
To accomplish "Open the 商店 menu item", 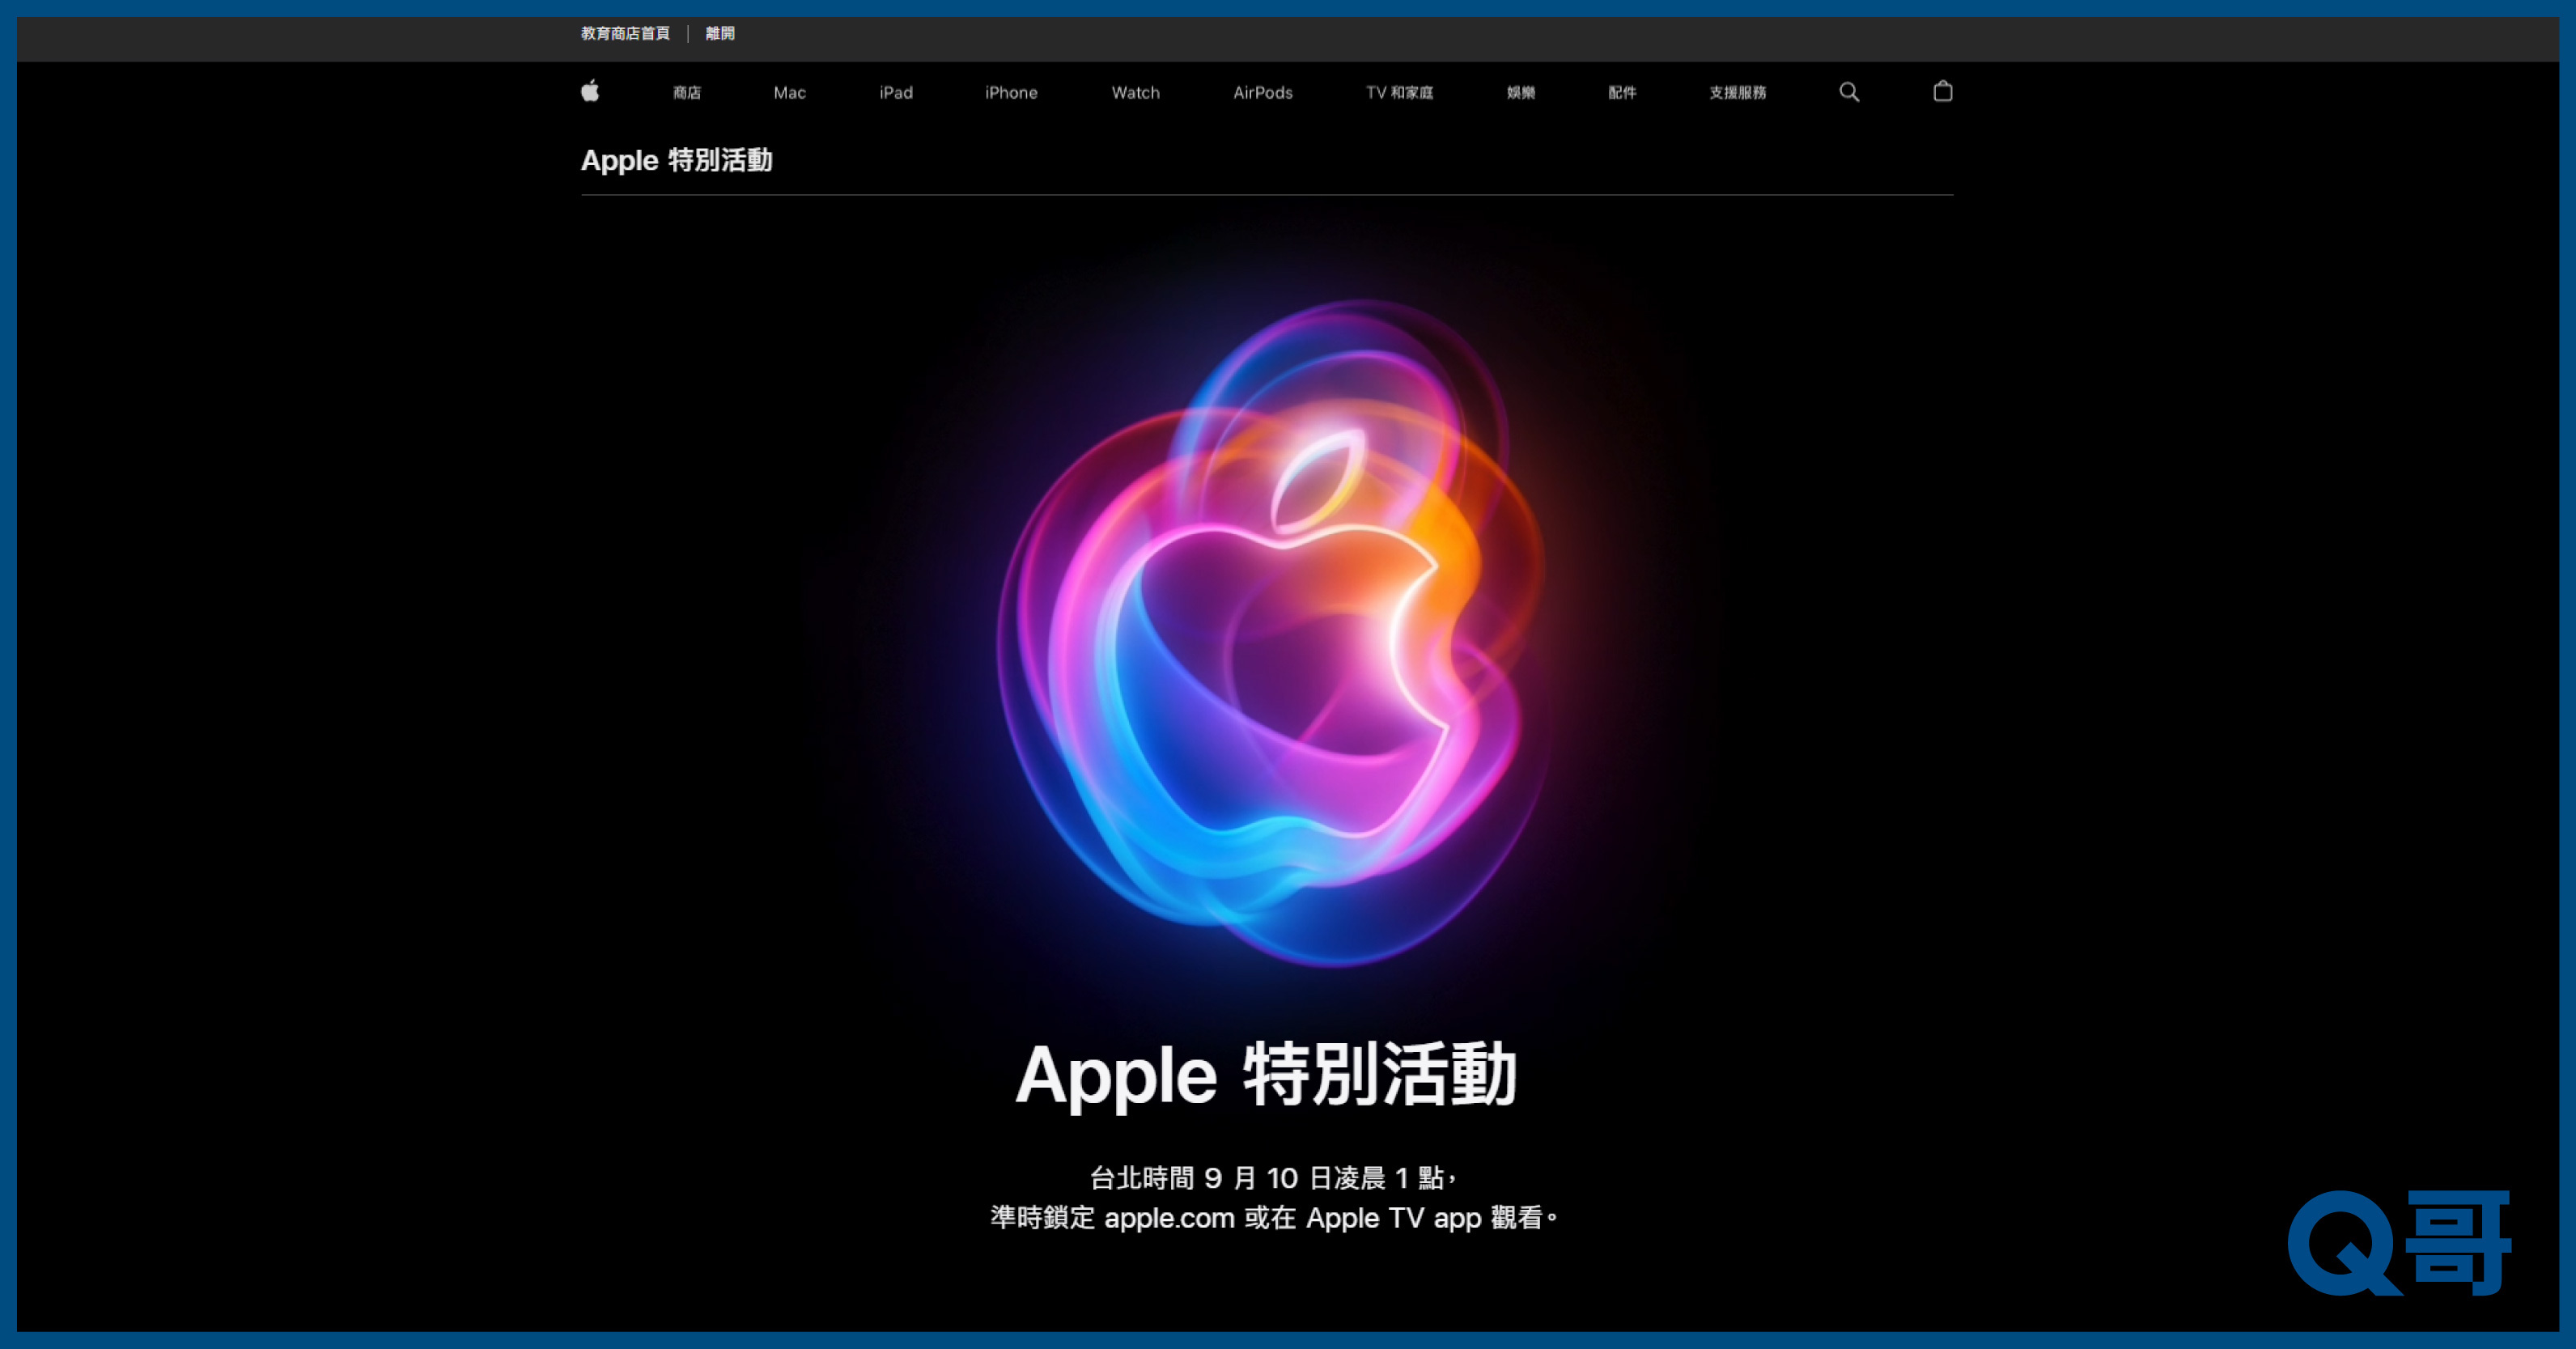I will coord(687,93).
